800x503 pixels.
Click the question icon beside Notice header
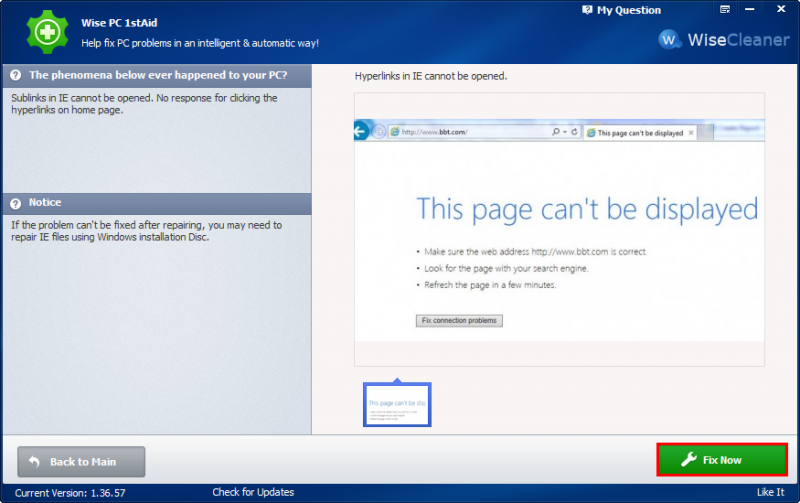pyautogui.click(x=16, y=204)
